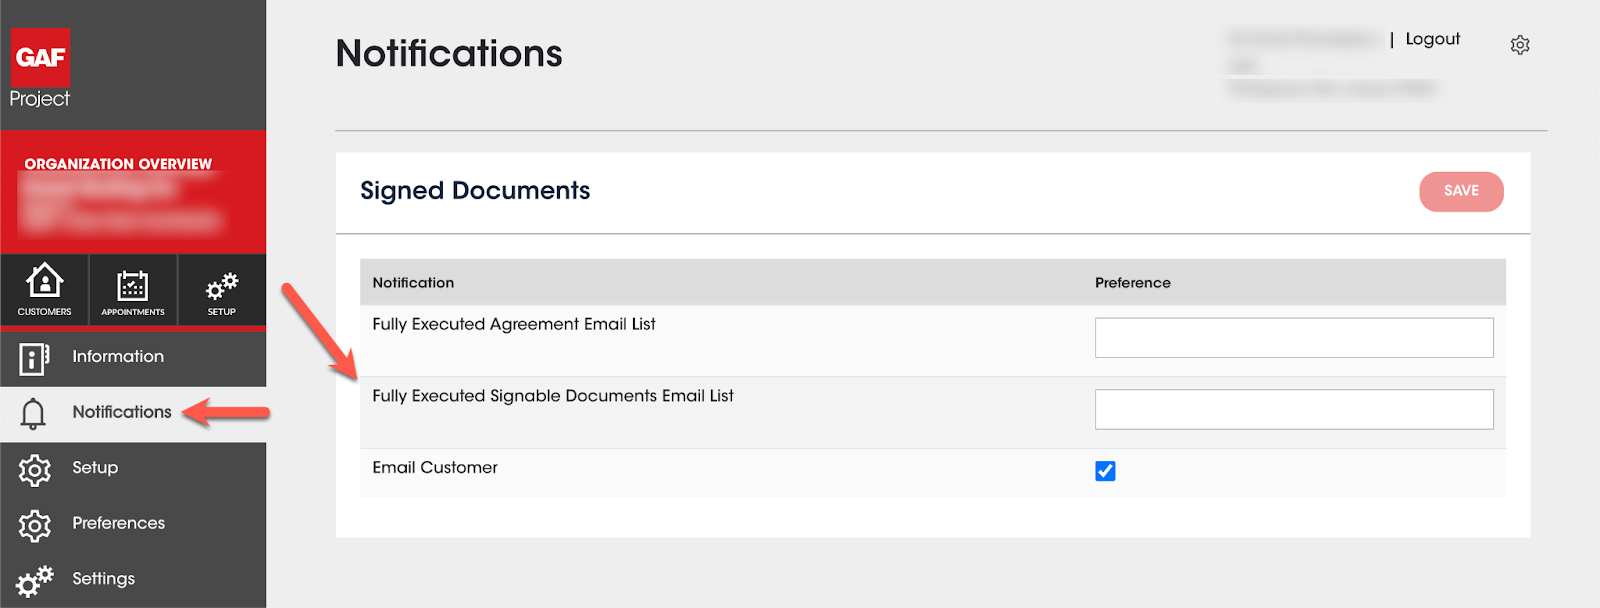The image size is (1600, 608).
Task: Click the Settings double-gear icon
Action: [x=34, y=580]
